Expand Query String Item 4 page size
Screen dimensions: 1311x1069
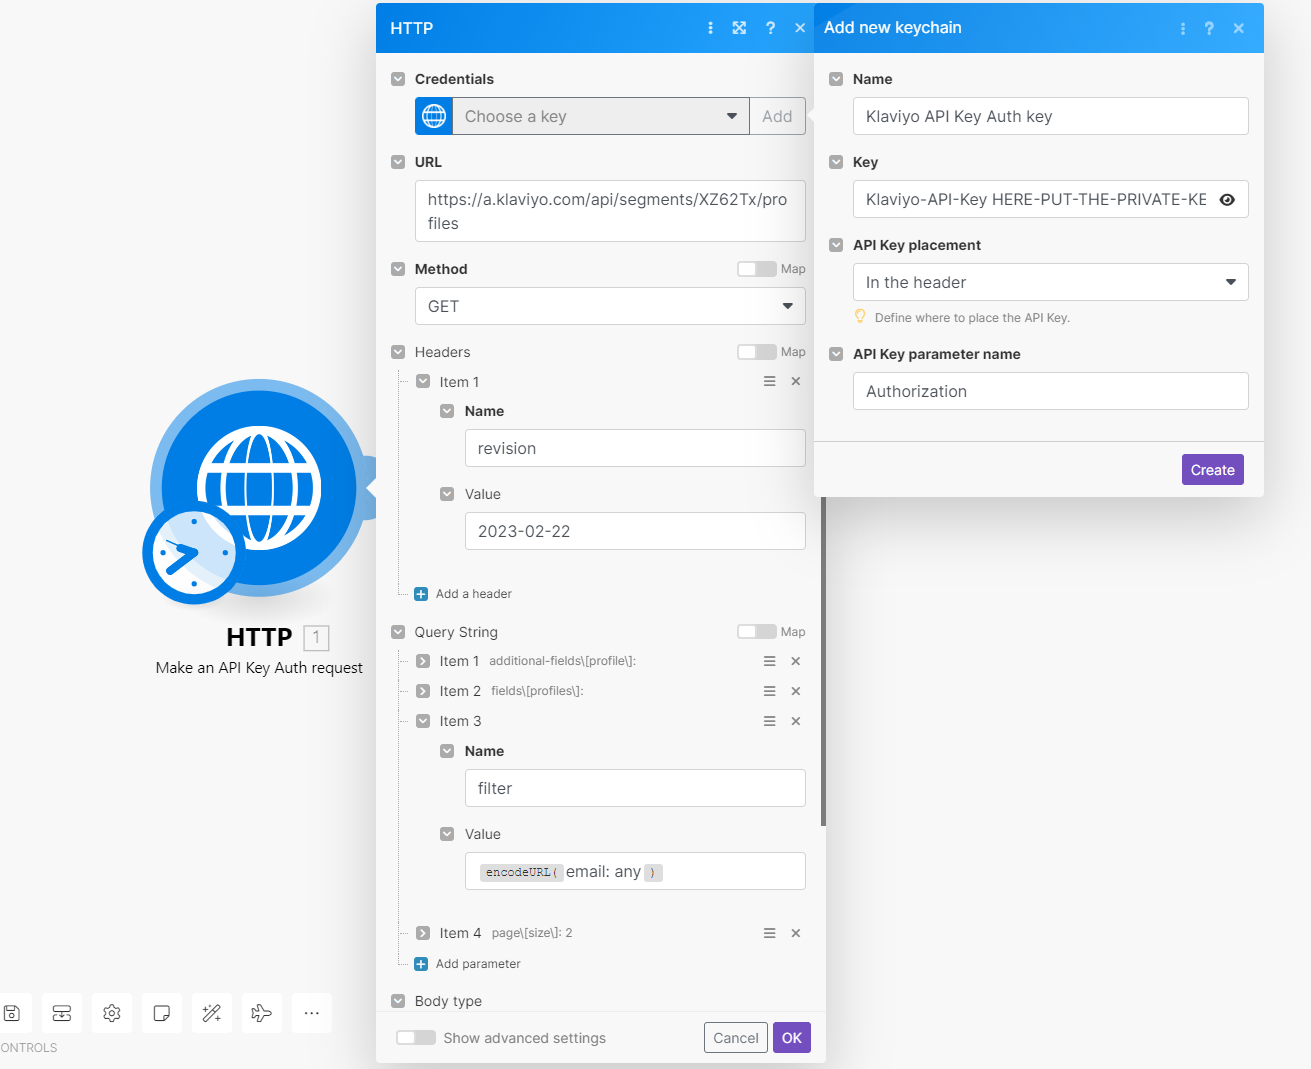(423, 933)
